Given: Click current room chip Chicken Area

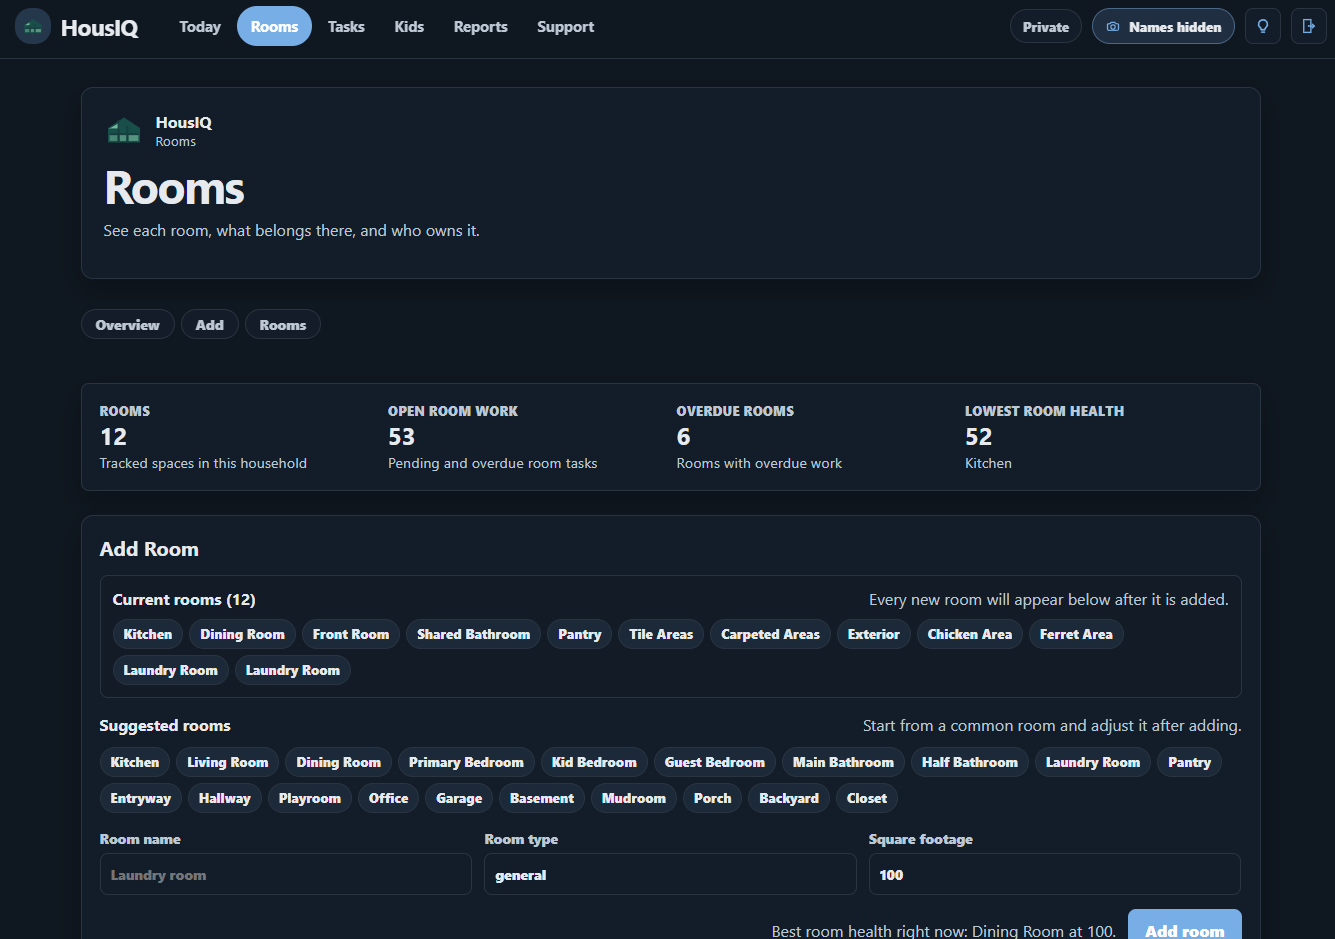Looking at the screenshot, I should (970, 634).
